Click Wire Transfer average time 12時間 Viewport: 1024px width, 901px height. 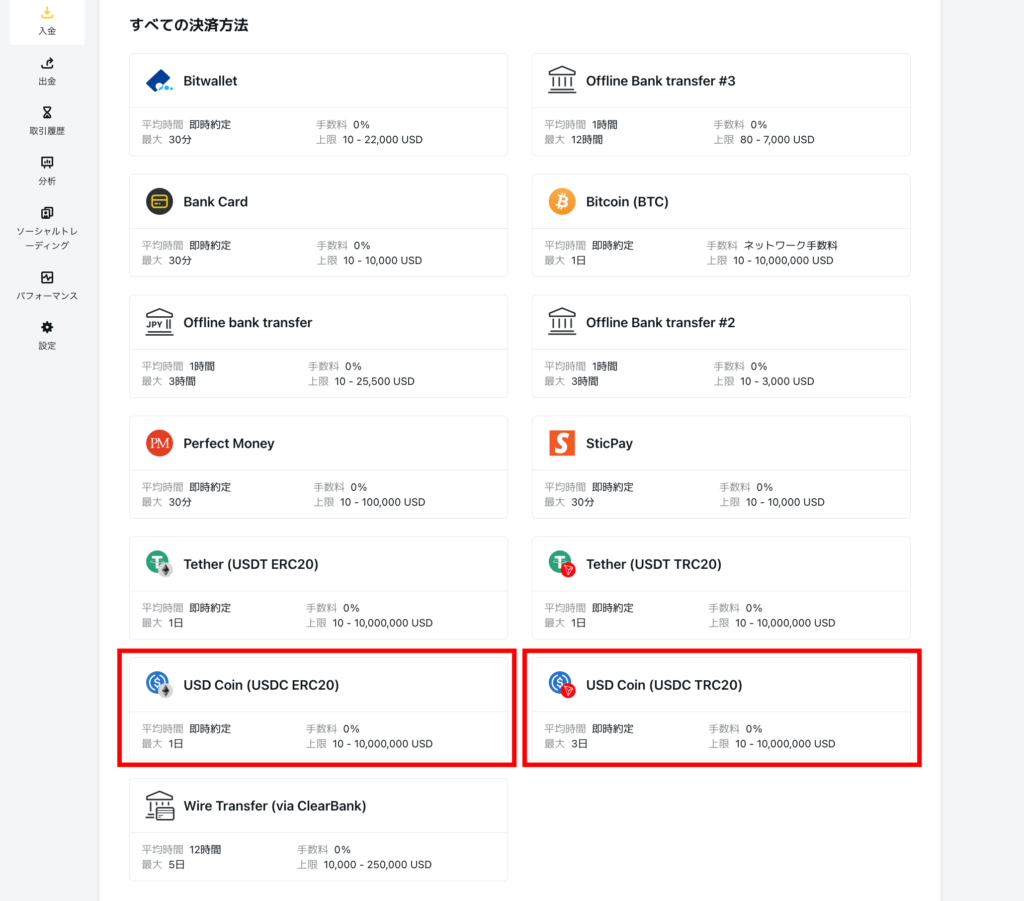point(205,849)
